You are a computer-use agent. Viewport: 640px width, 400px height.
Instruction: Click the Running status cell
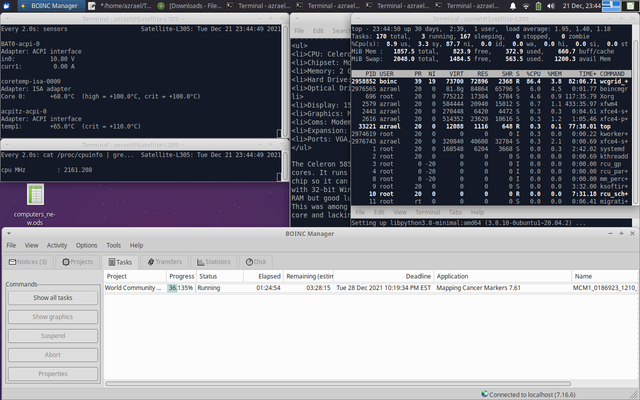[209, 288]
